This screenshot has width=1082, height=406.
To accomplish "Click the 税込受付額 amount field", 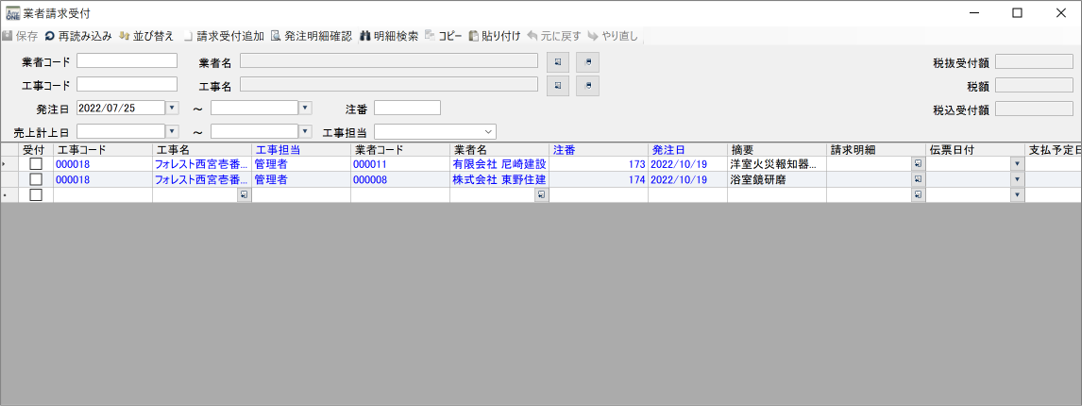I will tap(1034, 108).
